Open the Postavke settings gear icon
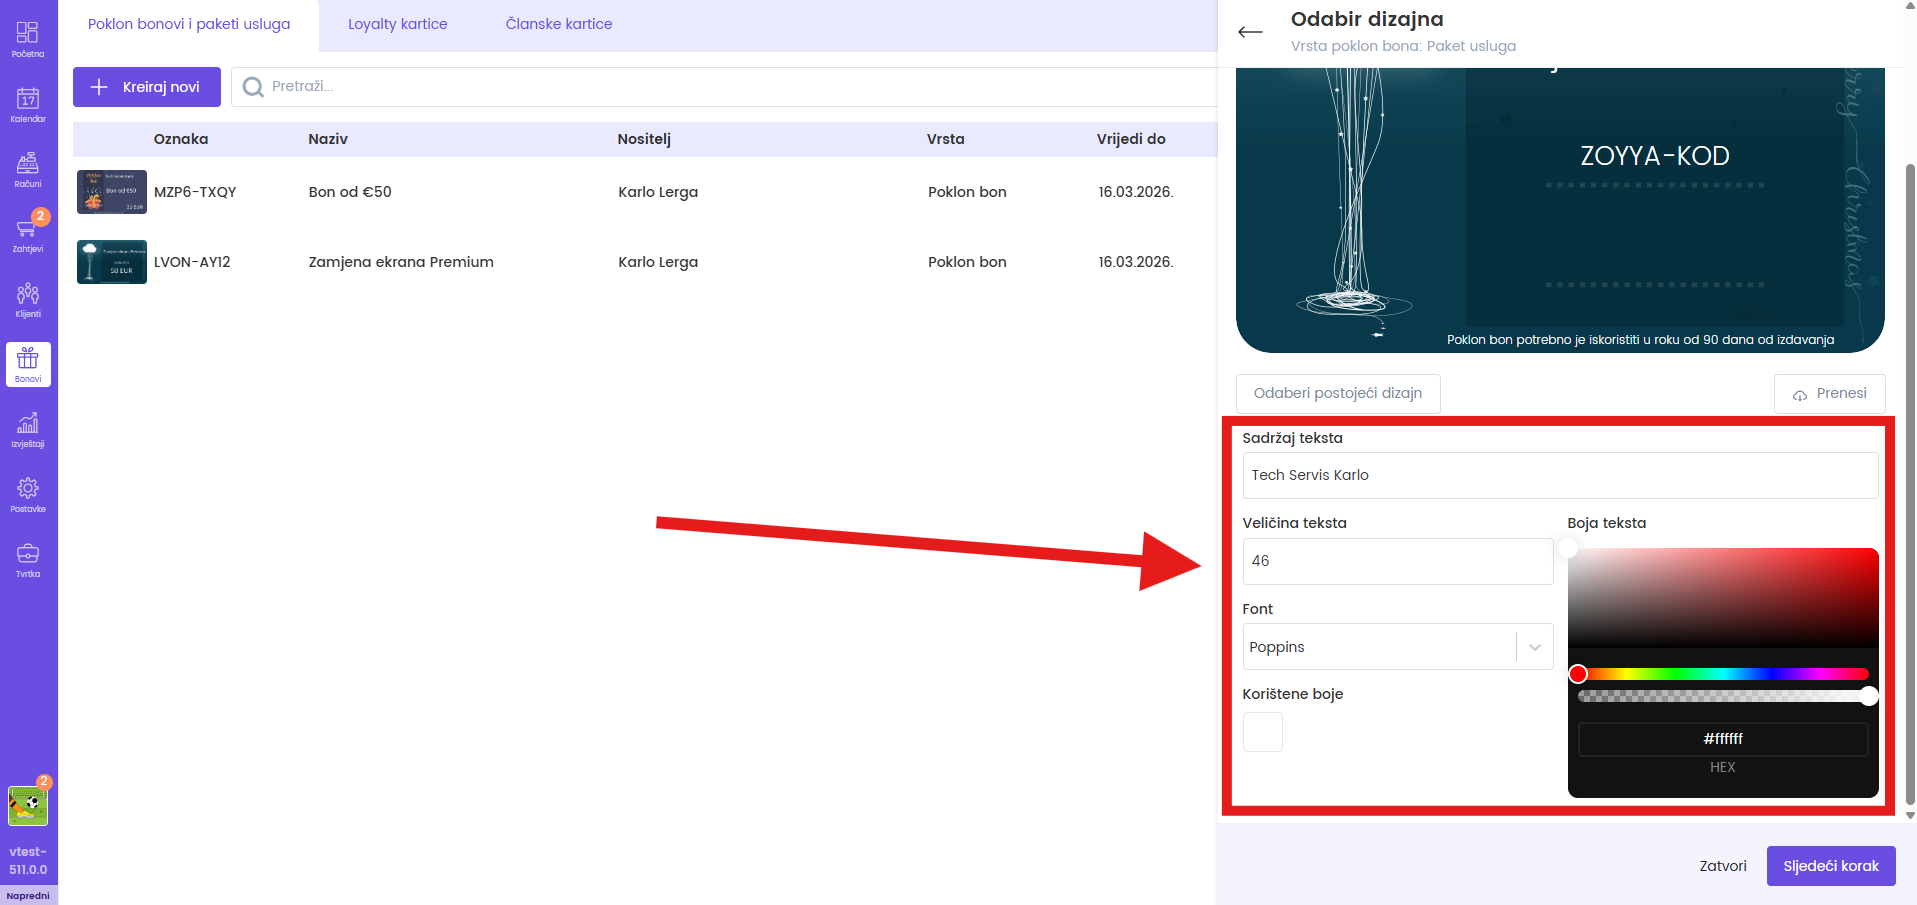The width and height of the screenshot is (1917, 905). point(28,493)
